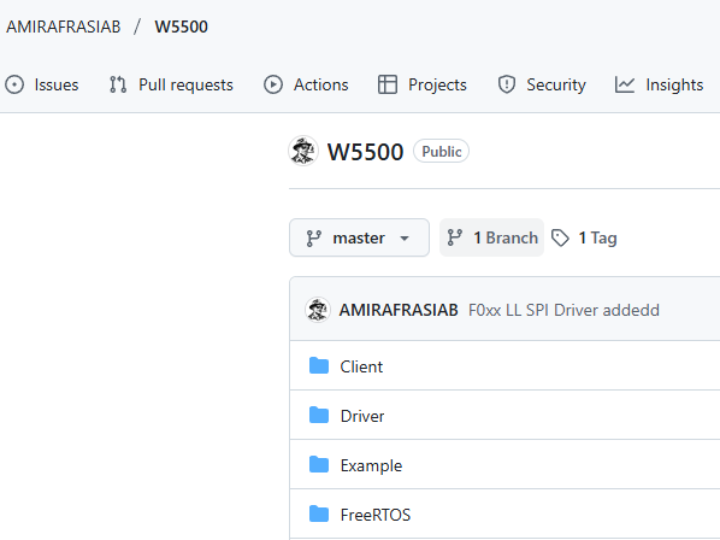This screenshot has height=540, width=720.
Task: Click the Actions play icon
Action: (273, 85)
